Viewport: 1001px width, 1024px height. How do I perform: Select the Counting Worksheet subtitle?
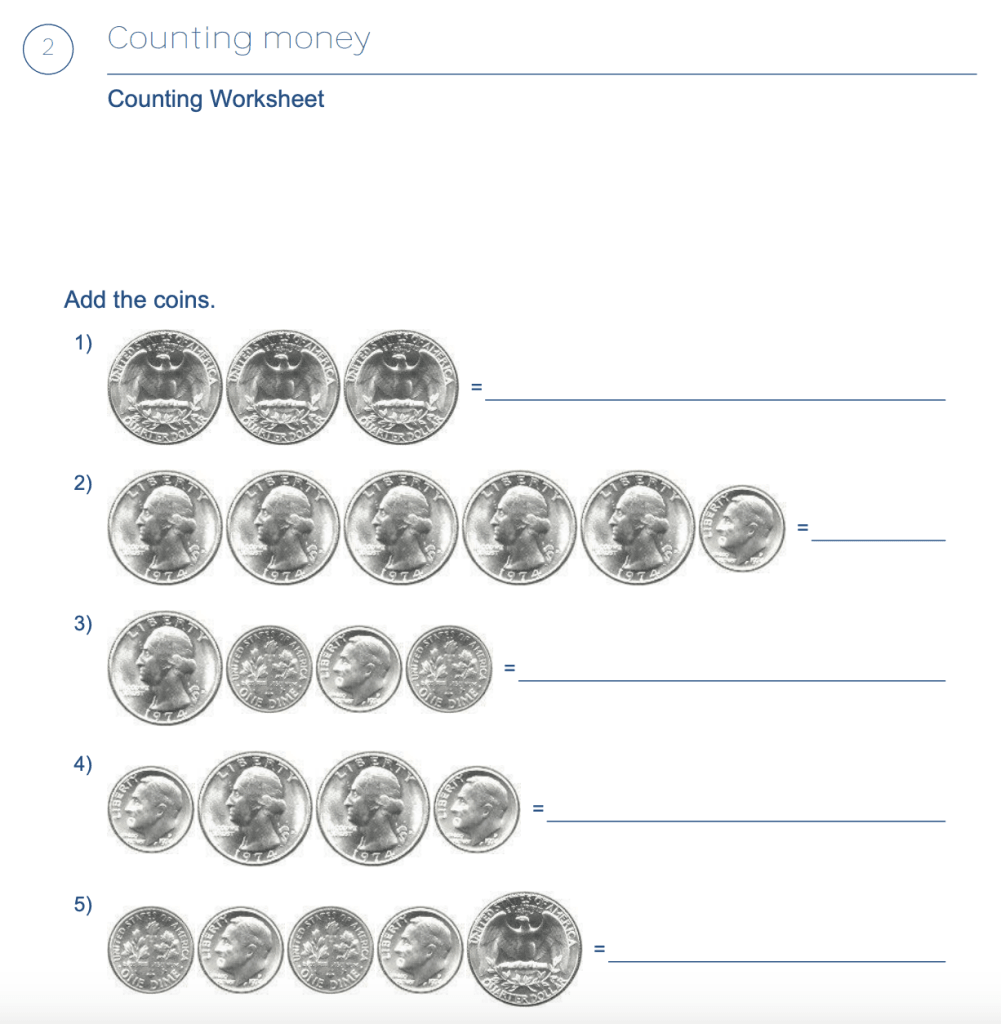tap(215, 99)
